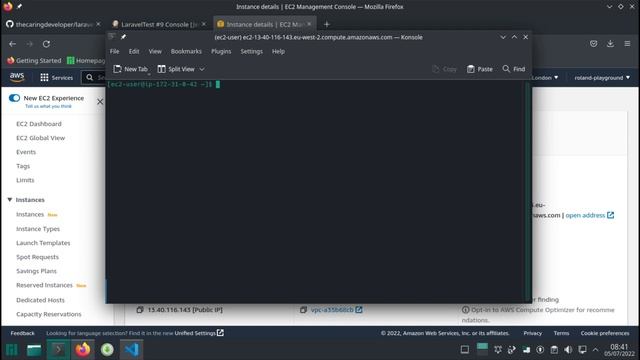Expand the Split View dropdown arrow
This screenshot has height=360, width=640.
coord(202,69)
